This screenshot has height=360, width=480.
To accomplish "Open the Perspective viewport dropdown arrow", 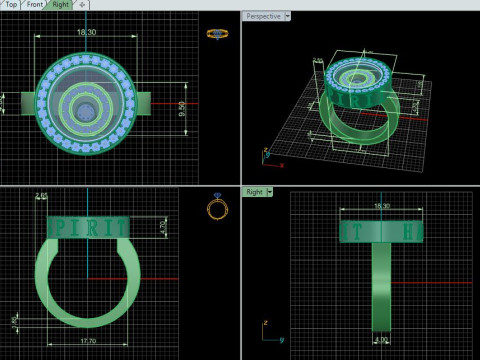I will point(288,16).
